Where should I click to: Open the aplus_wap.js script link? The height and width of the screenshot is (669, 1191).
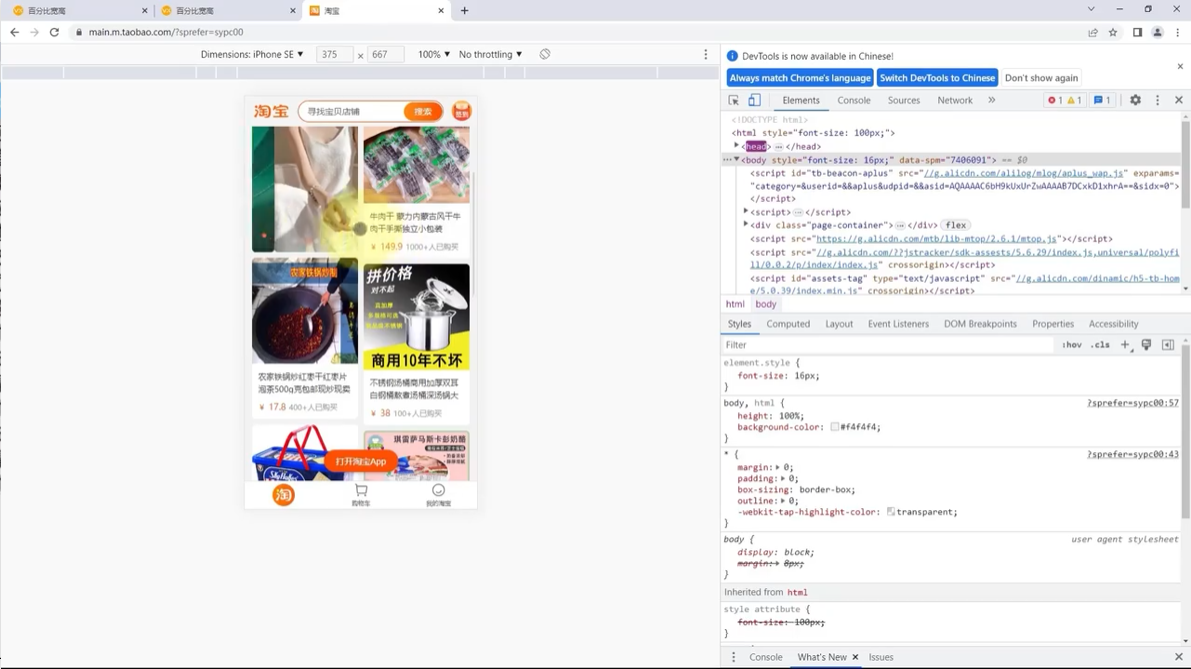(1023, 173)
